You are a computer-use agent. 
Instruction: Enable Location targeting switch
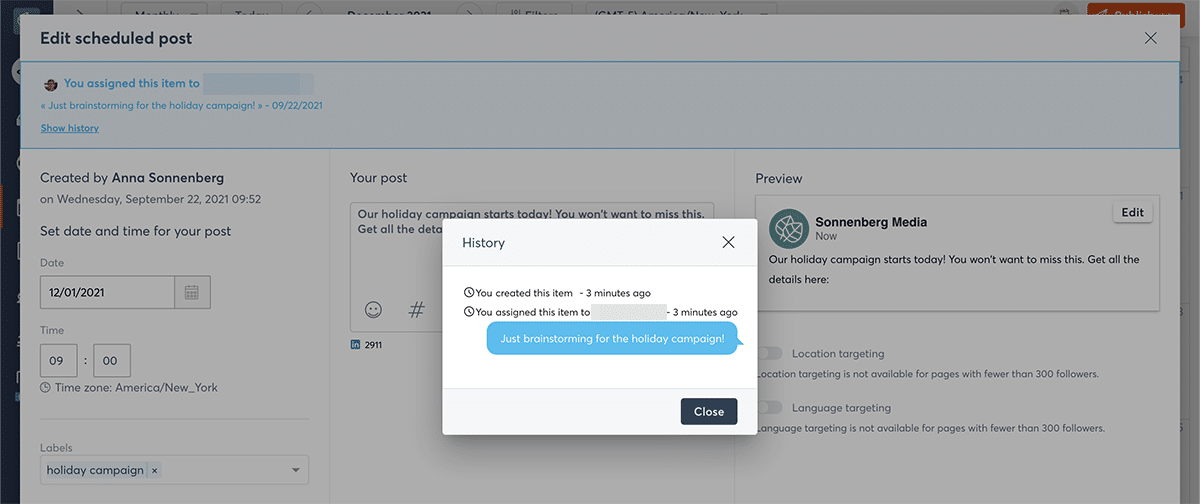770,353
